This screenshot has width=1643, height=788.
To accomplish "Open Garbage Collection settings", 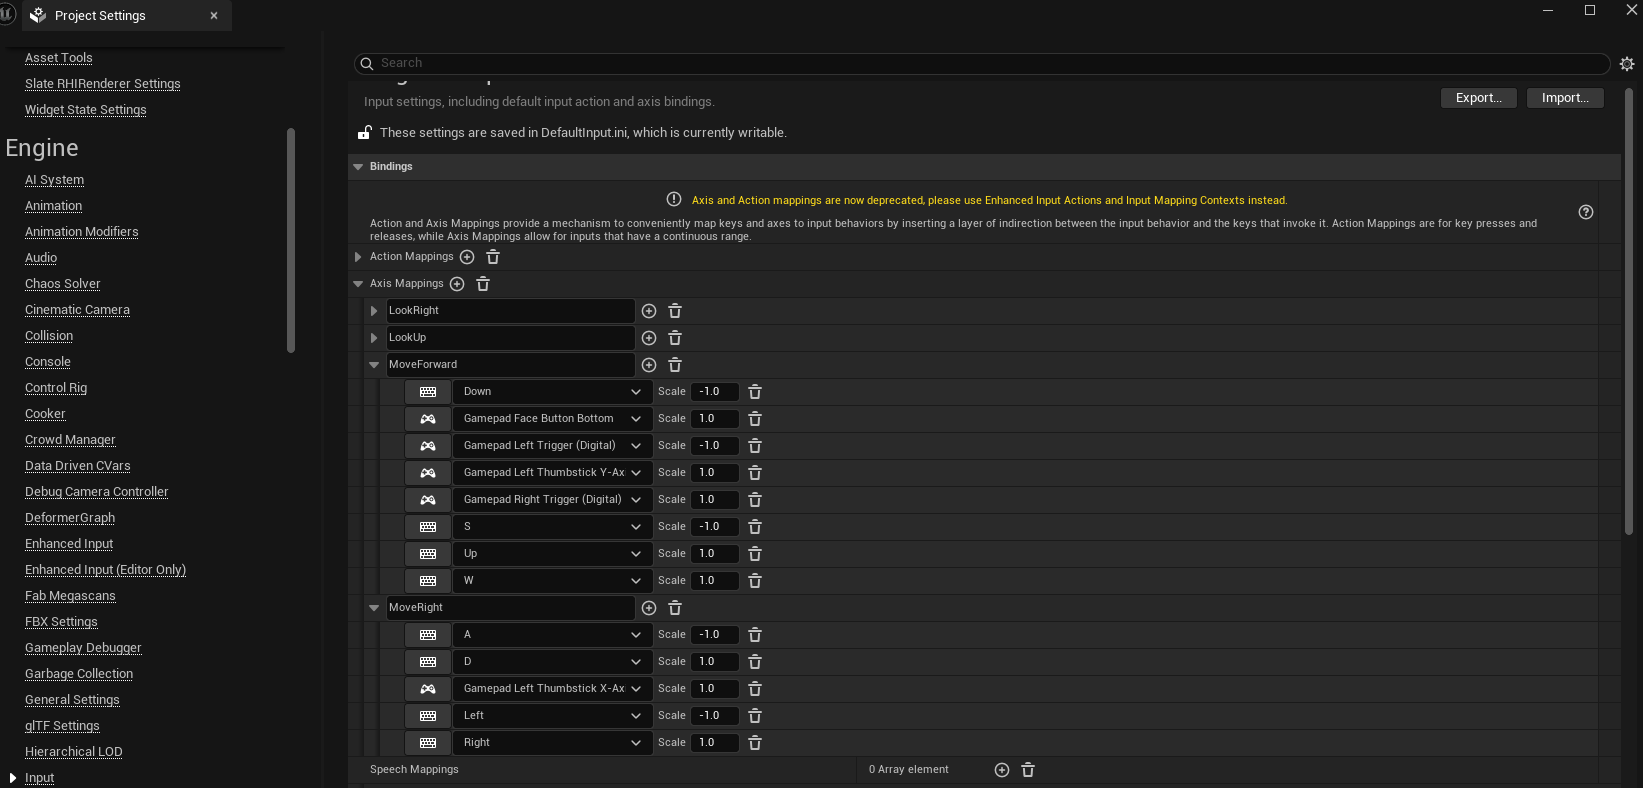I will coord(79,674).
